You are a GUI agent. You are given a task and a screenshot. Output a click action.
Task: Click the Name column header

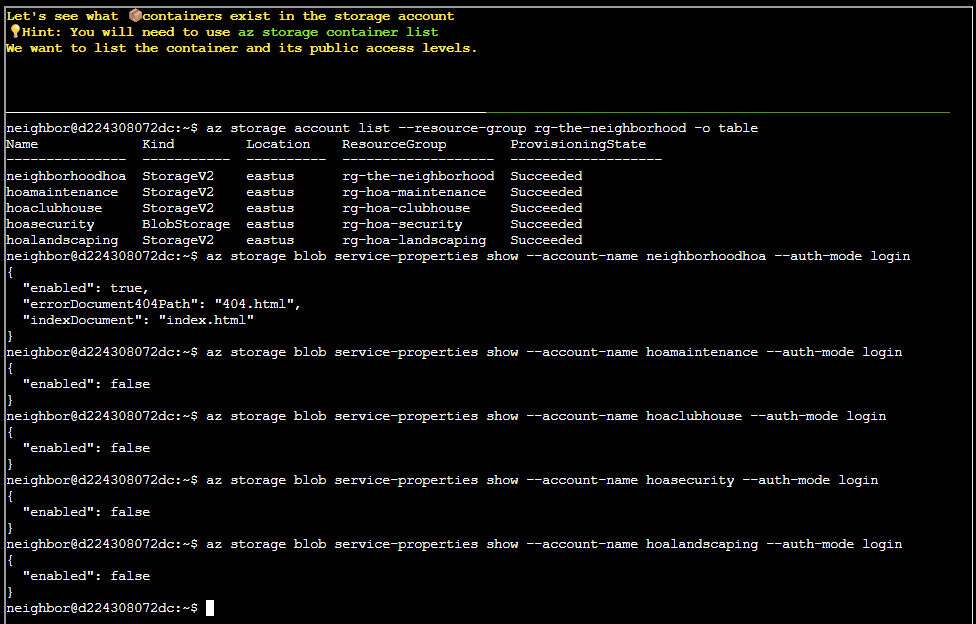(22, 144)
